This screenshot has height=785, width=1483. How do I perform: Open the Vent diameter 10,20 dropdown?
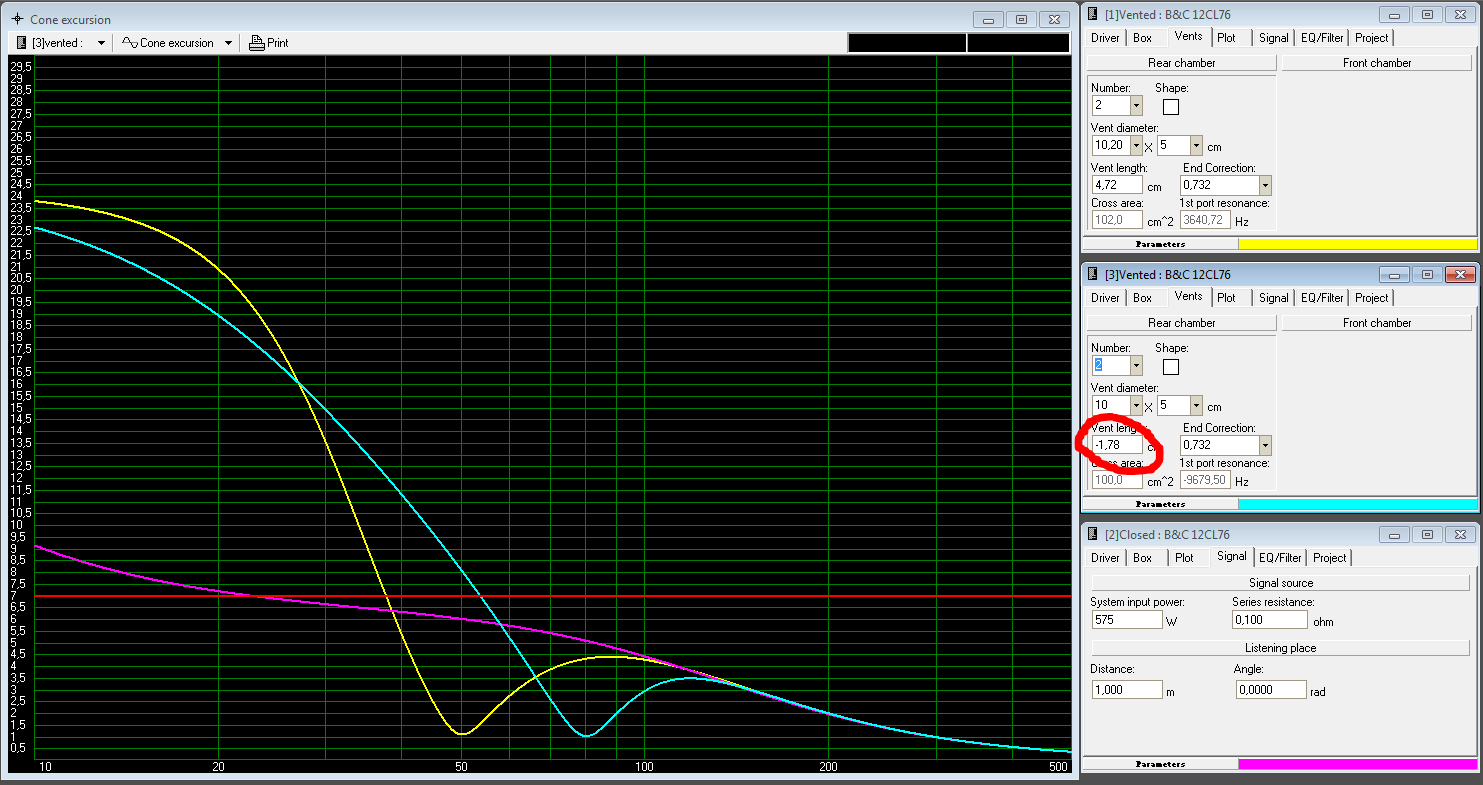click(1136, 146)
